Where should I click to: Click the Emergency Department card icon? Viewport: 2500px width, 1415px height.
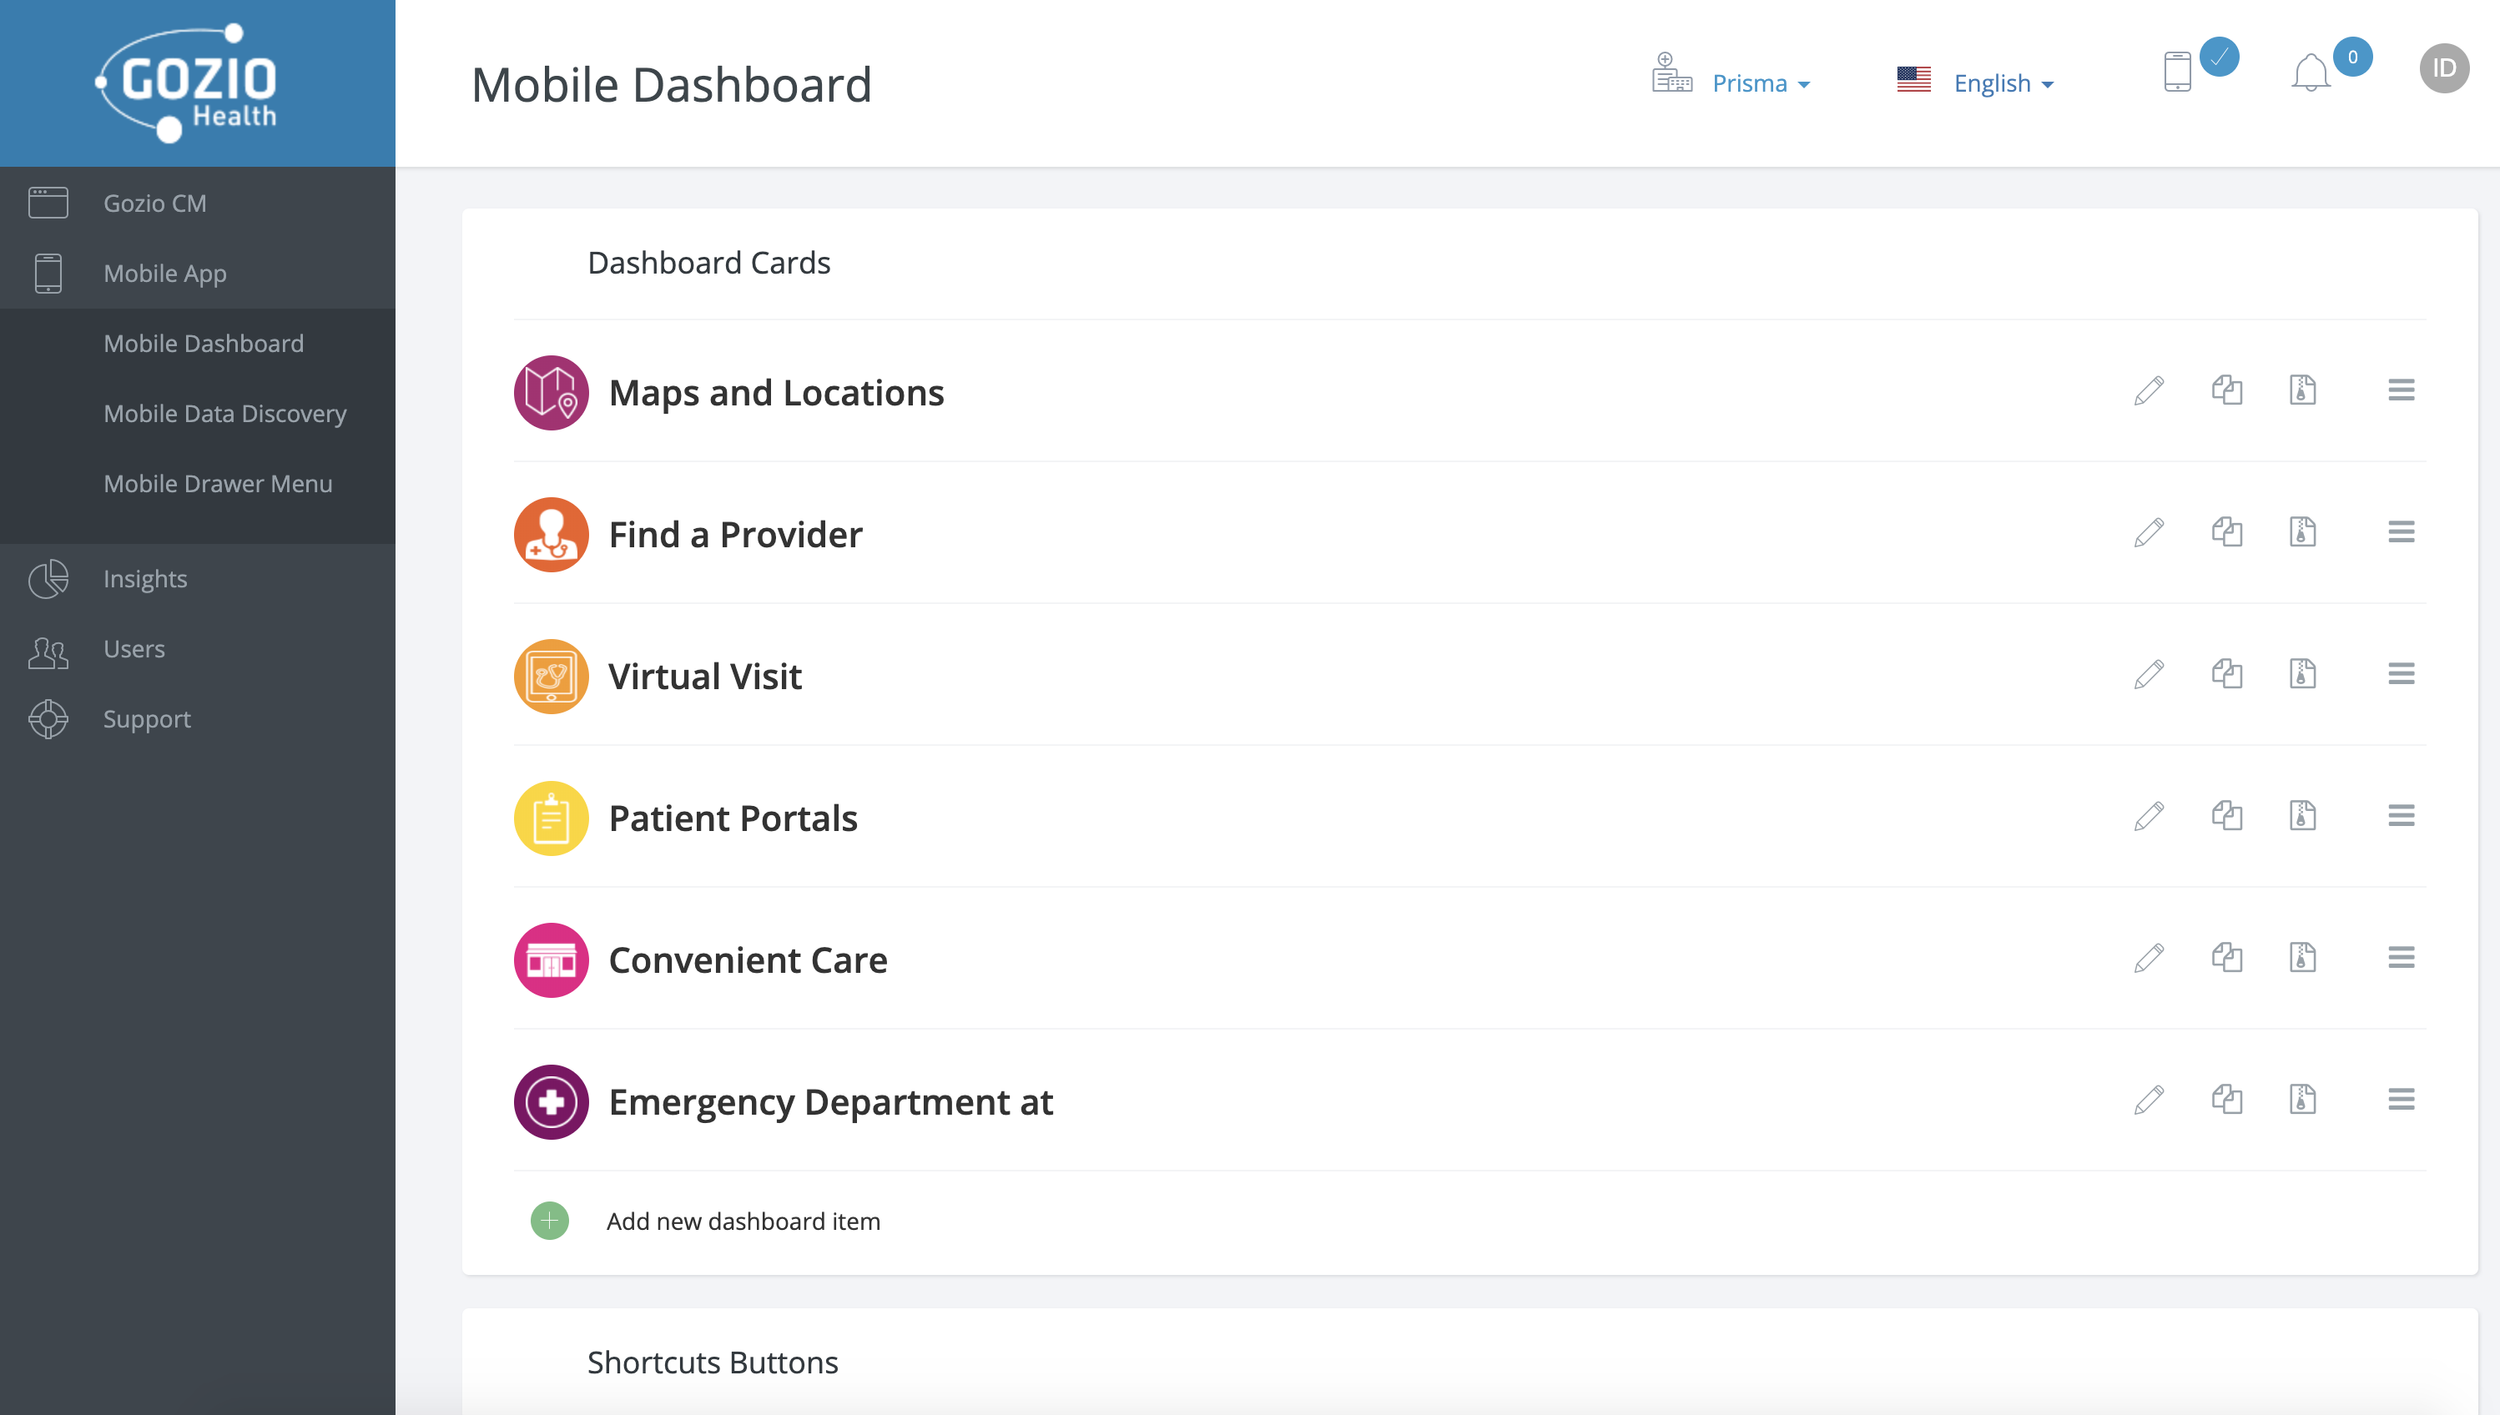coord(551,1102)
